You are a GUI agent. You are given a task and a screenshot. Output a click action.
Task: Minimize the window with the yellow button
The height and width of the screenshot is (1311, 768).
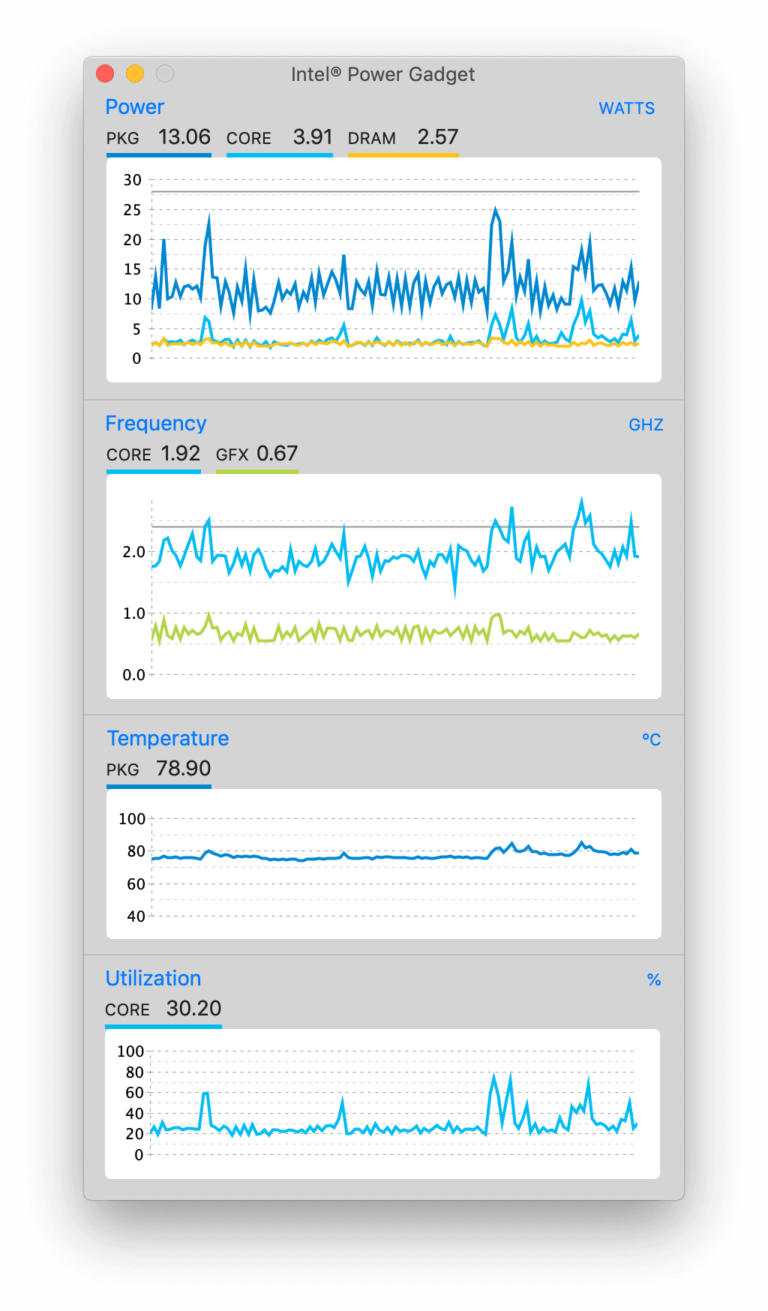coord(135,74)
